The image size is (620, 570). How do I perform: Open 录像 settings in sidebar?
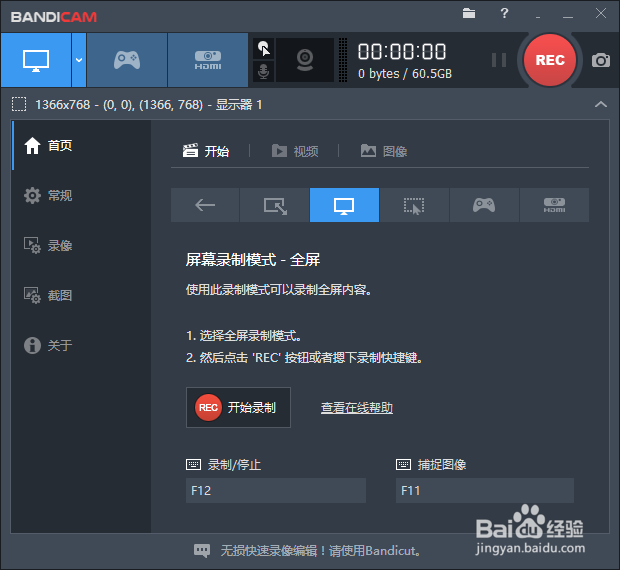click(81, 245)
